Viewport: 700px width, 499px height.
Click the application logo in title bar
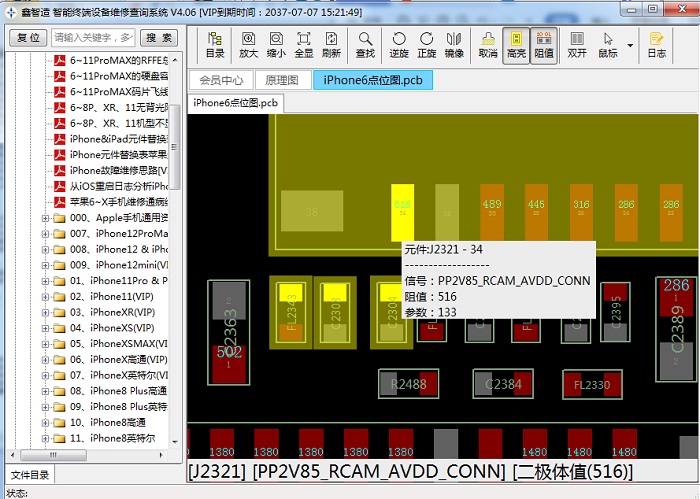[11, 12]
